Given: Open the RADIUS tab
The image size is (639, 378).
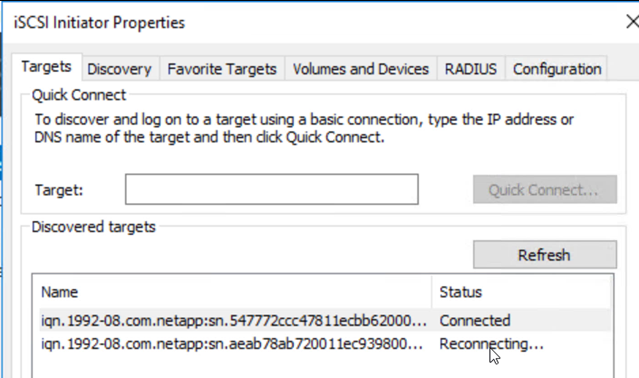Looking at the screenshot, I should (471, 69).
